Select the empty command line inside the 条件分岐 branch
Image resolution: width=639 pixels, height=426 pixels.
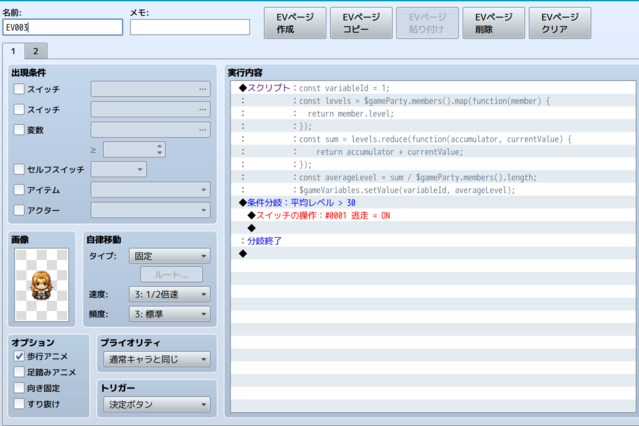pos(433,228)
